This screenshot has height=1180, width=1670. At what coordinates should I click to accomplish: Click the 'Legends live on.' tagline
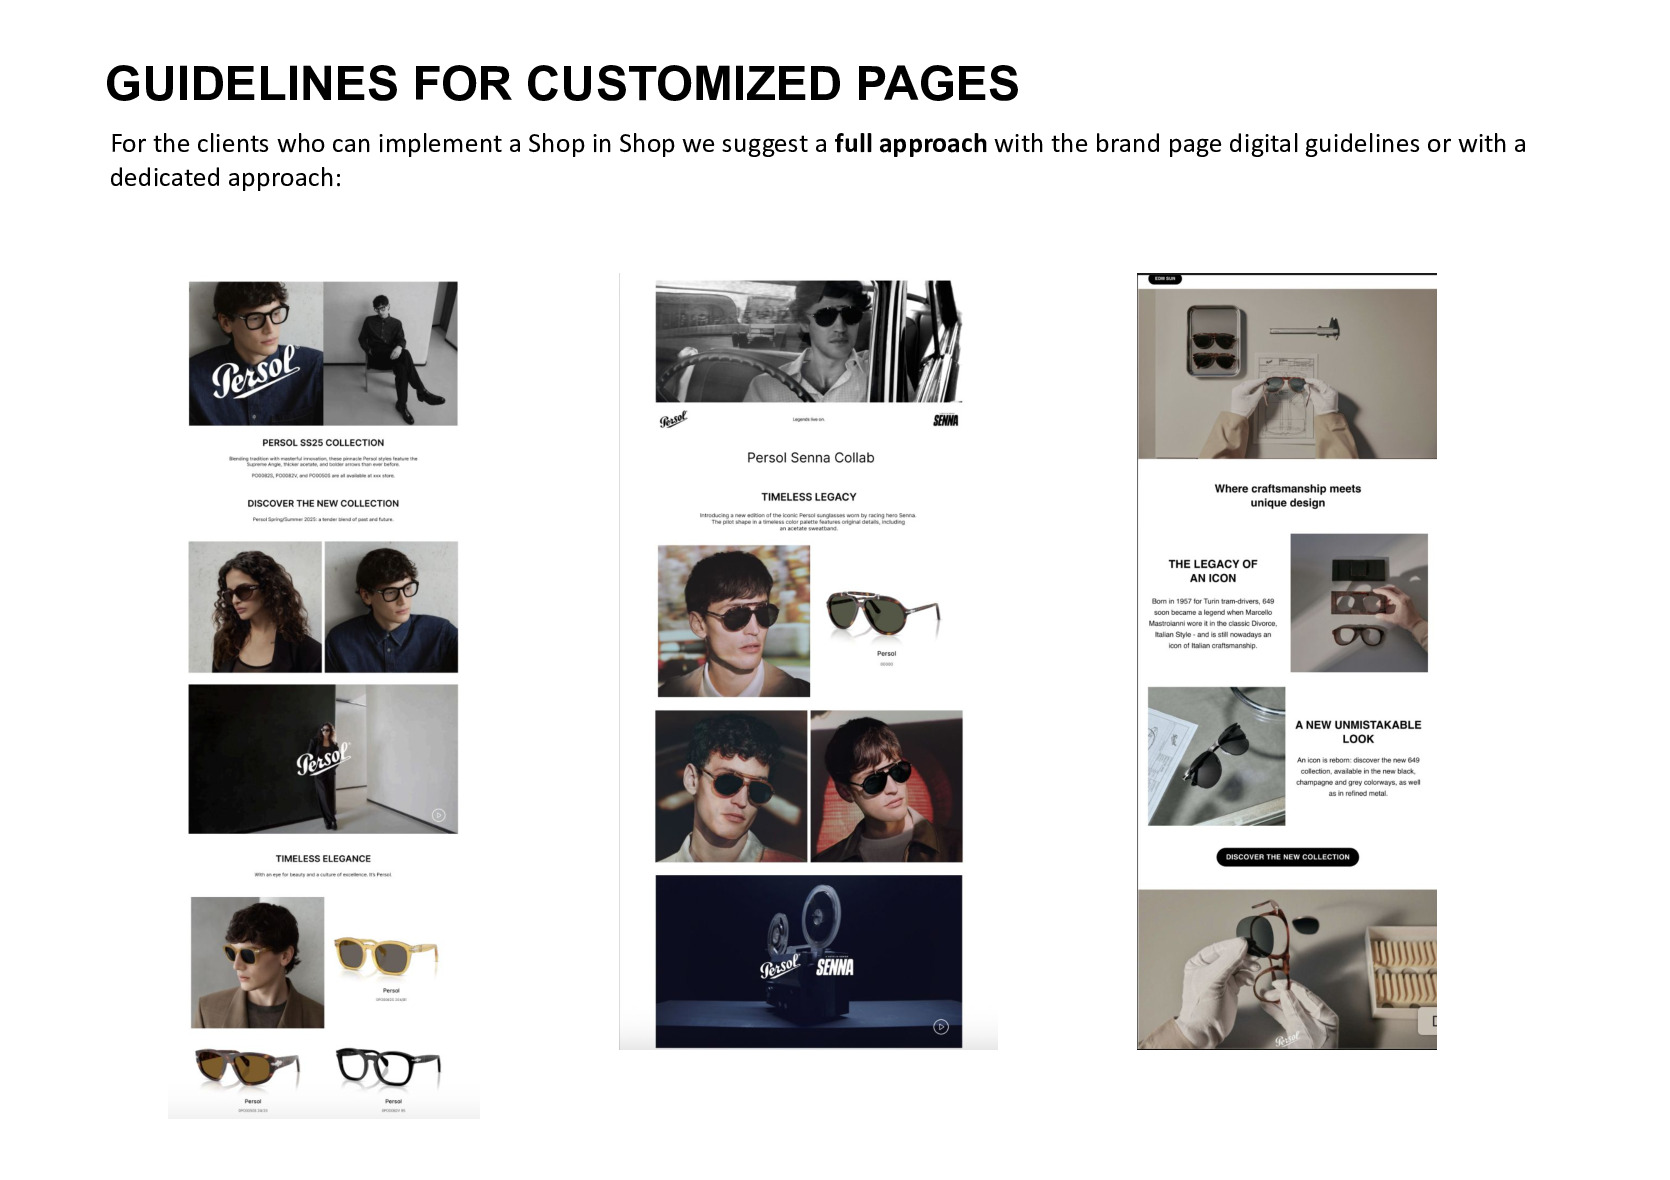(x=809, y=420)
